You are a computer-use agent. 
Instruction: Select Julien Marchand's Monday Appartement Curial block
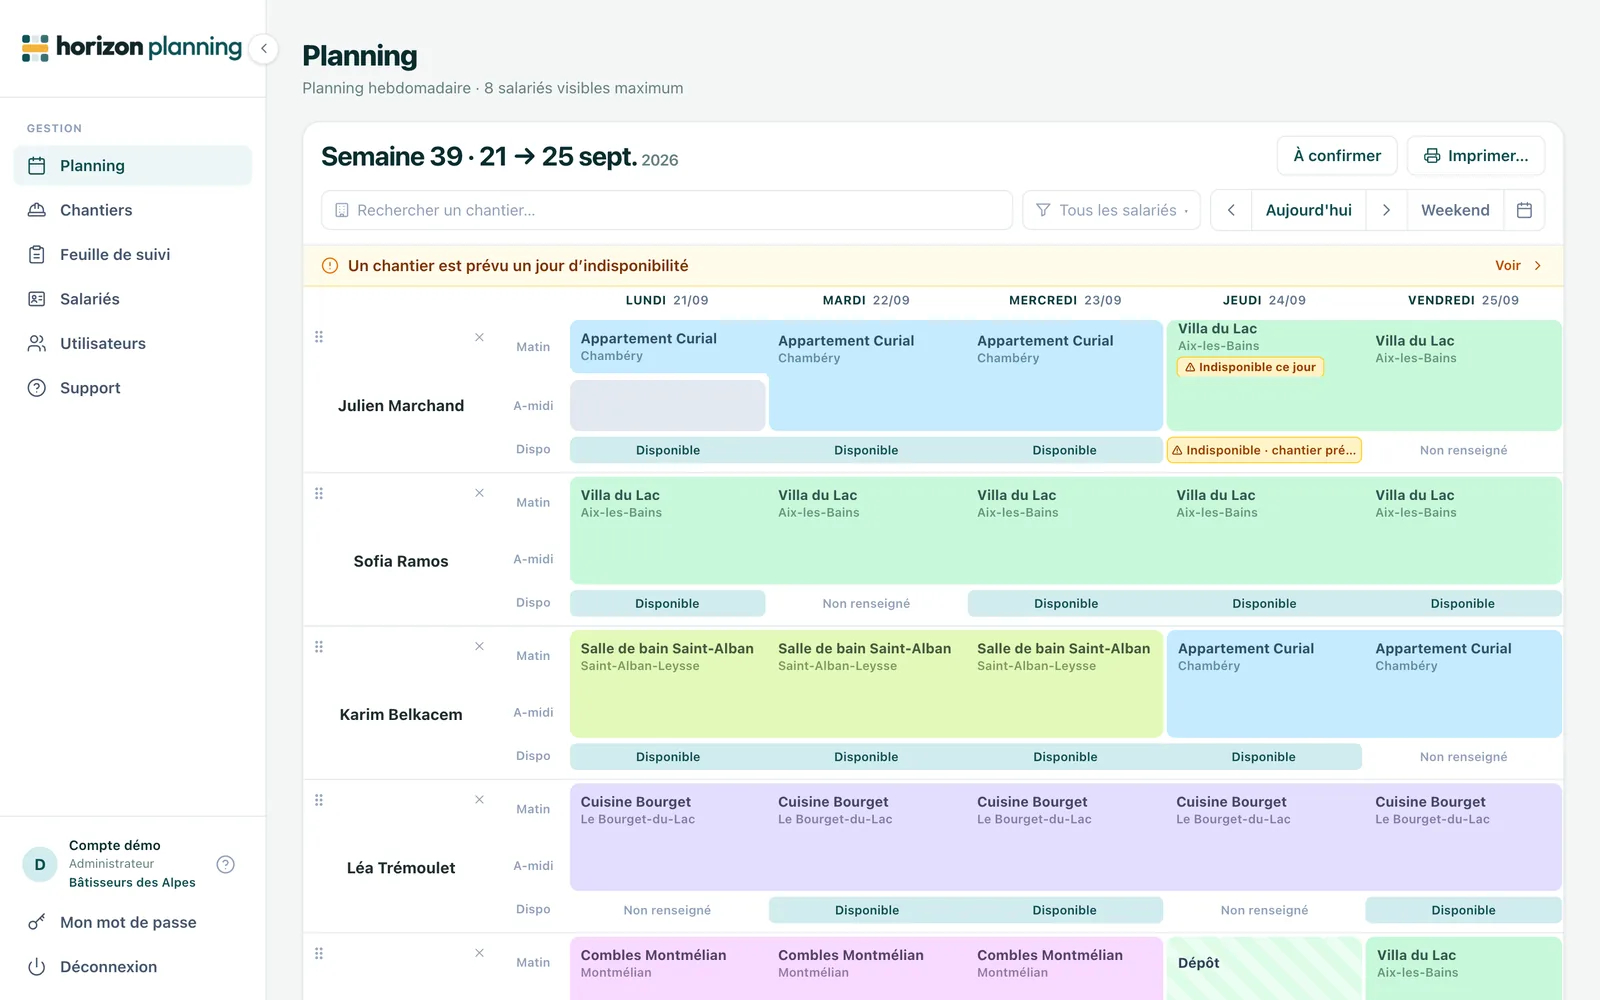[668, 347]
